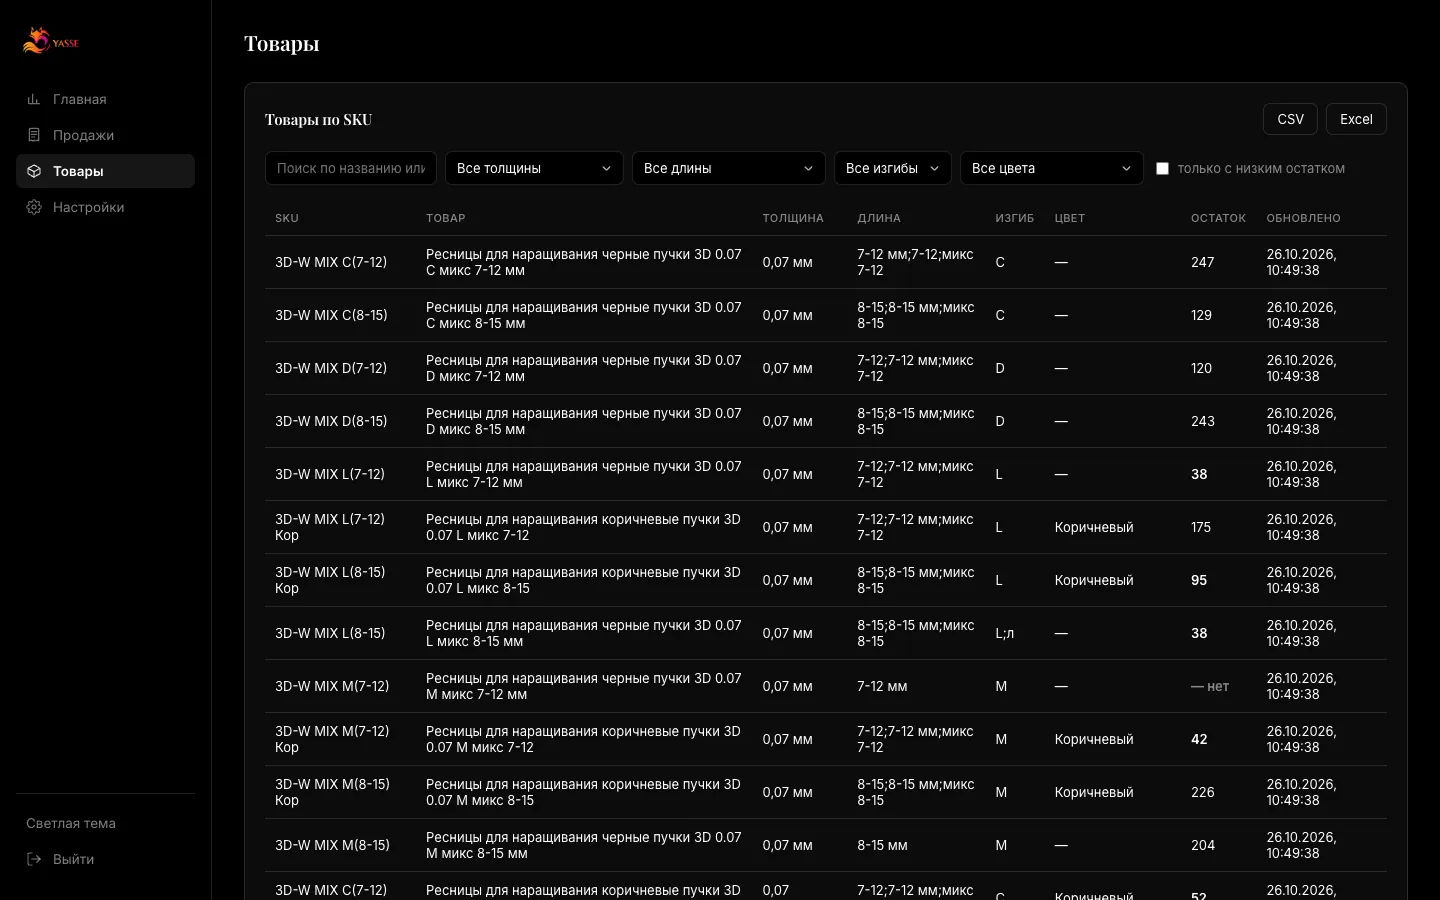Image resolution: width=1440 pixels, height=900 pixels.
Task: Export the table with the CSV button
Action: [1290, 119]
